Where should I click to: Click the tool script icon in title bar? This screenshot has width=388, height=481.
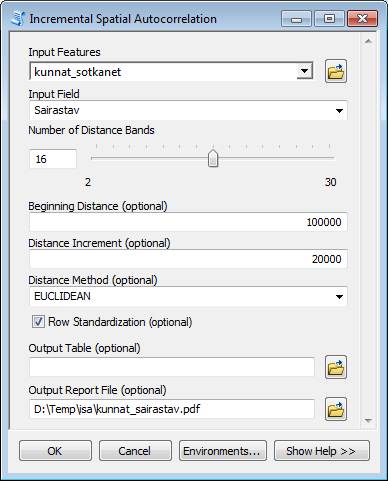point(17,19)
